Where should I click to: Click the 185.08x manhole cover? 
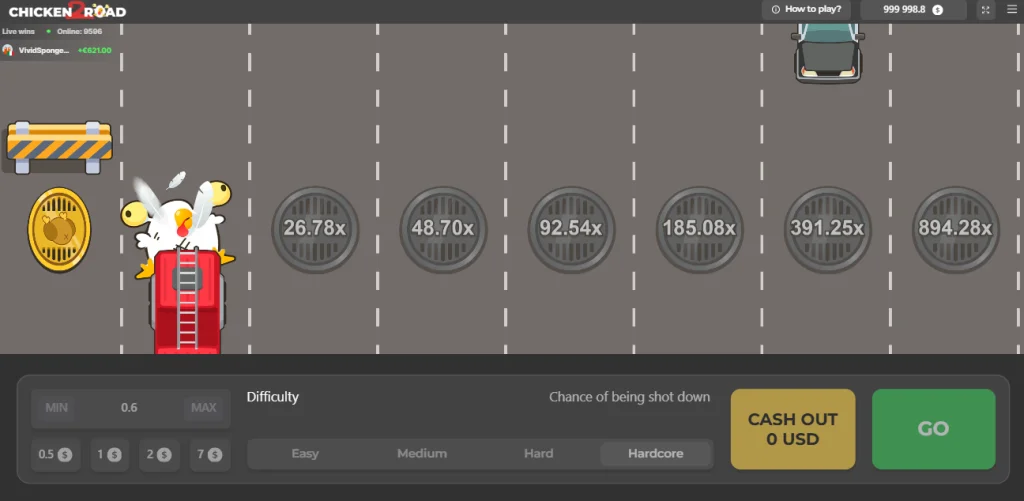click(x=699, y=229)
